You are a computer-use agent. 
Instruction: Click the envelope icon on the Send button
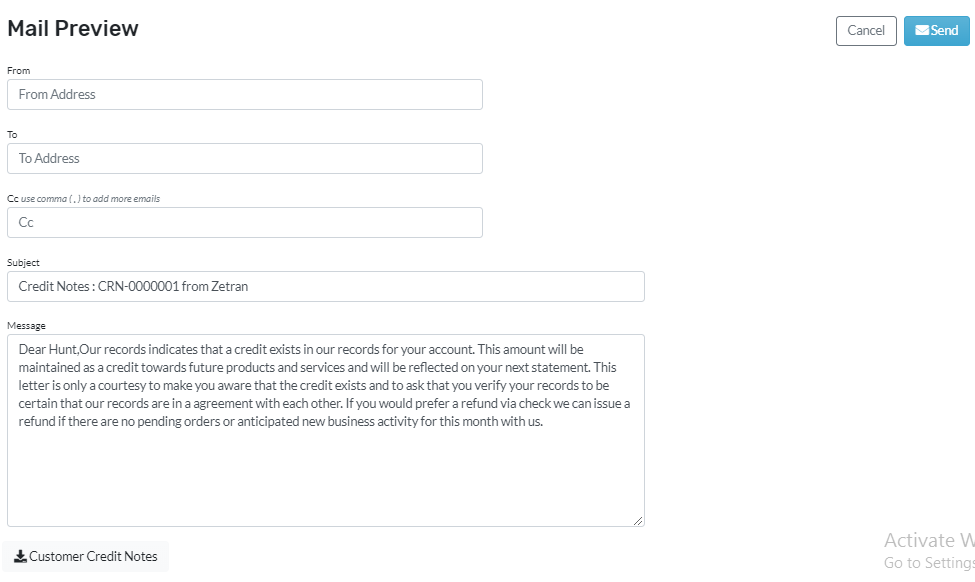click(922, 30)
